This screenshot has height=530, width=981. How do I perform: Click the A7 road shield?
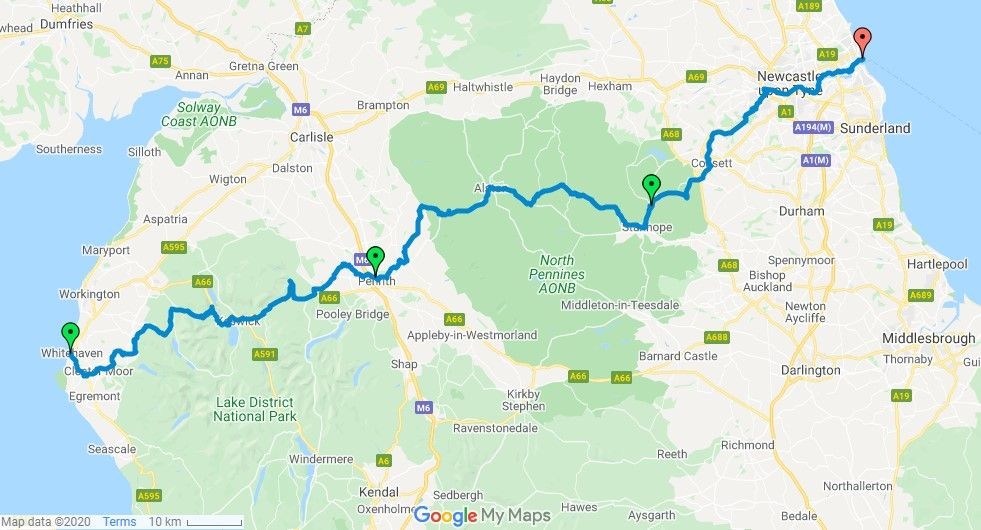(x=303, y=29)
